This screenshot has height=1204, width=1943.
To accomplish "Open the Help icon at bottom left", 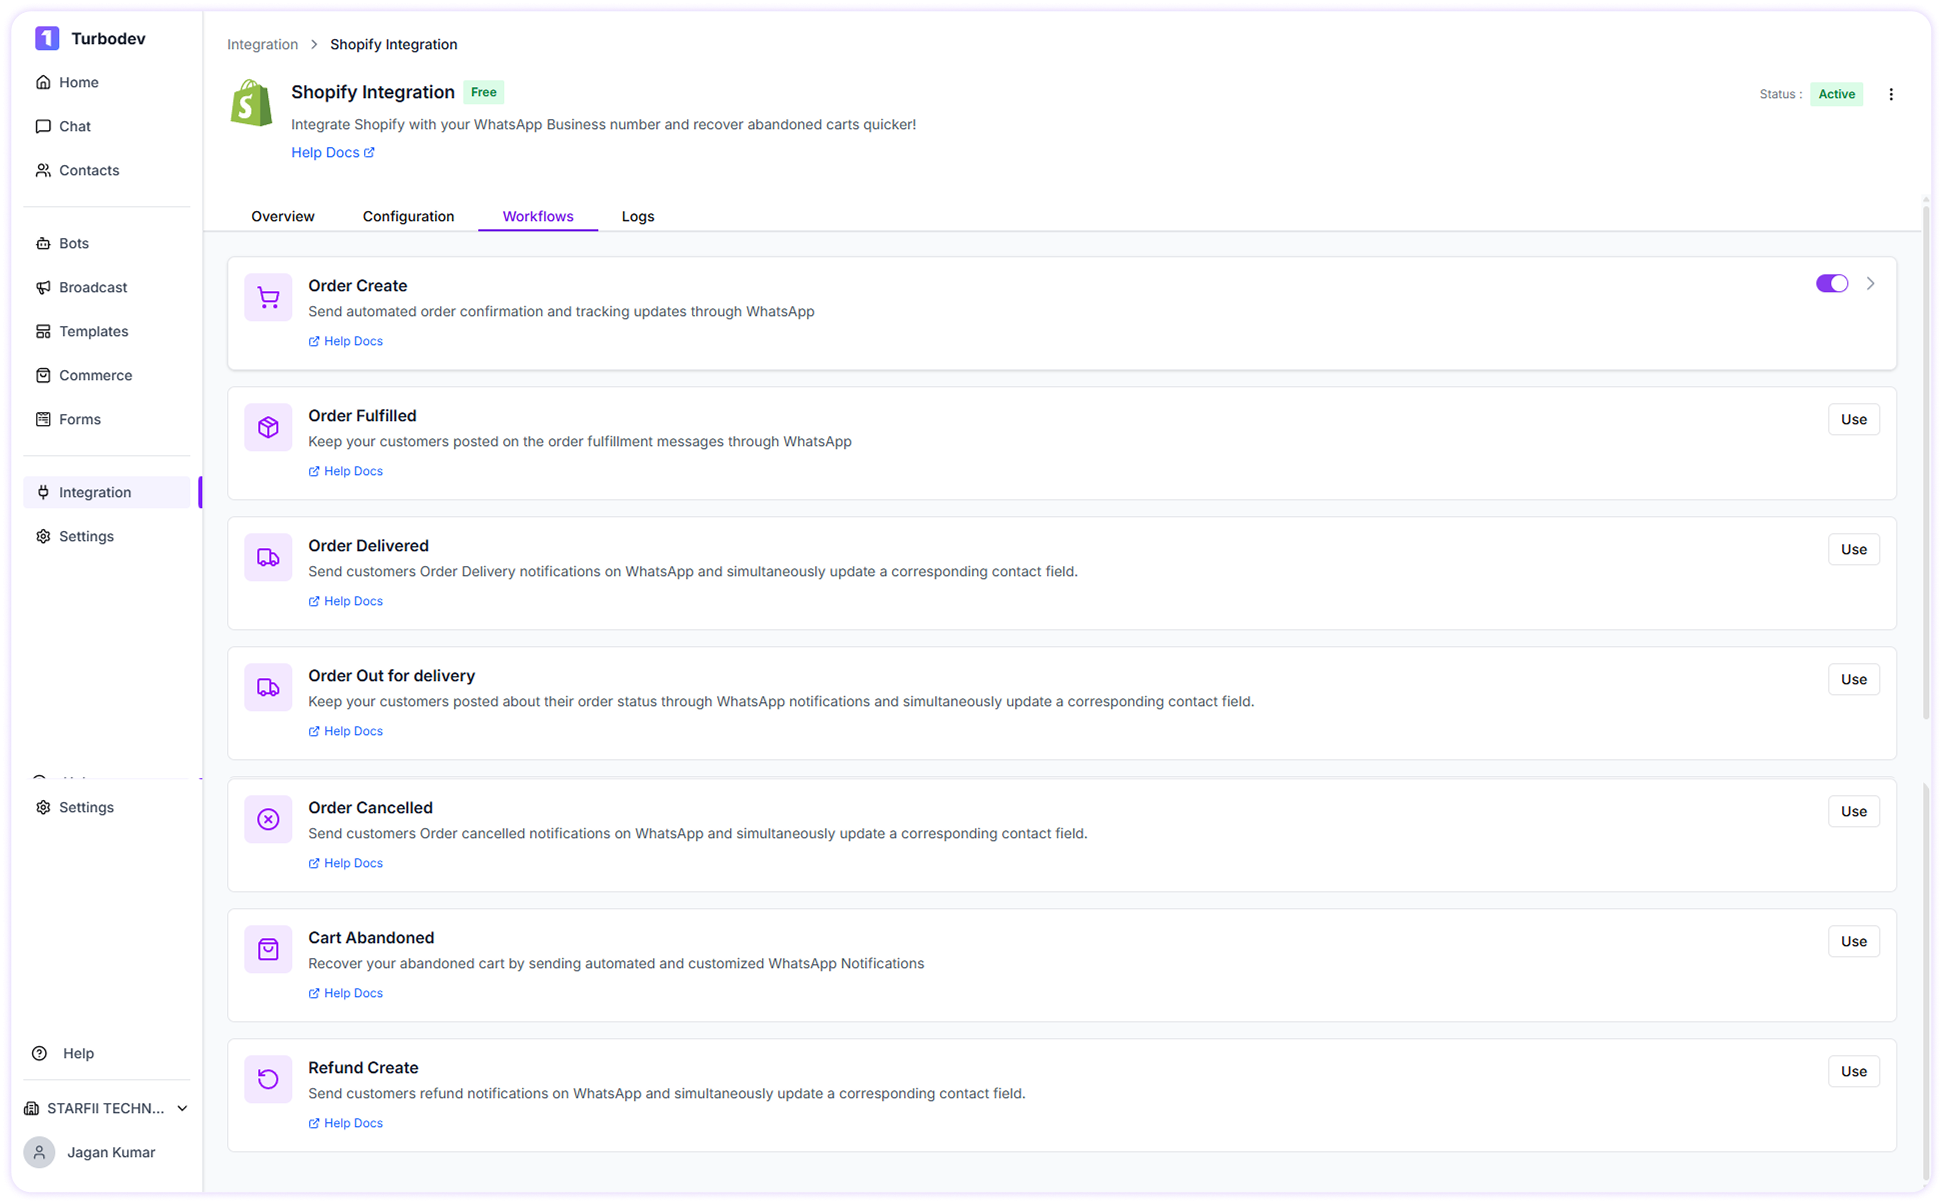I will 39,1053.
